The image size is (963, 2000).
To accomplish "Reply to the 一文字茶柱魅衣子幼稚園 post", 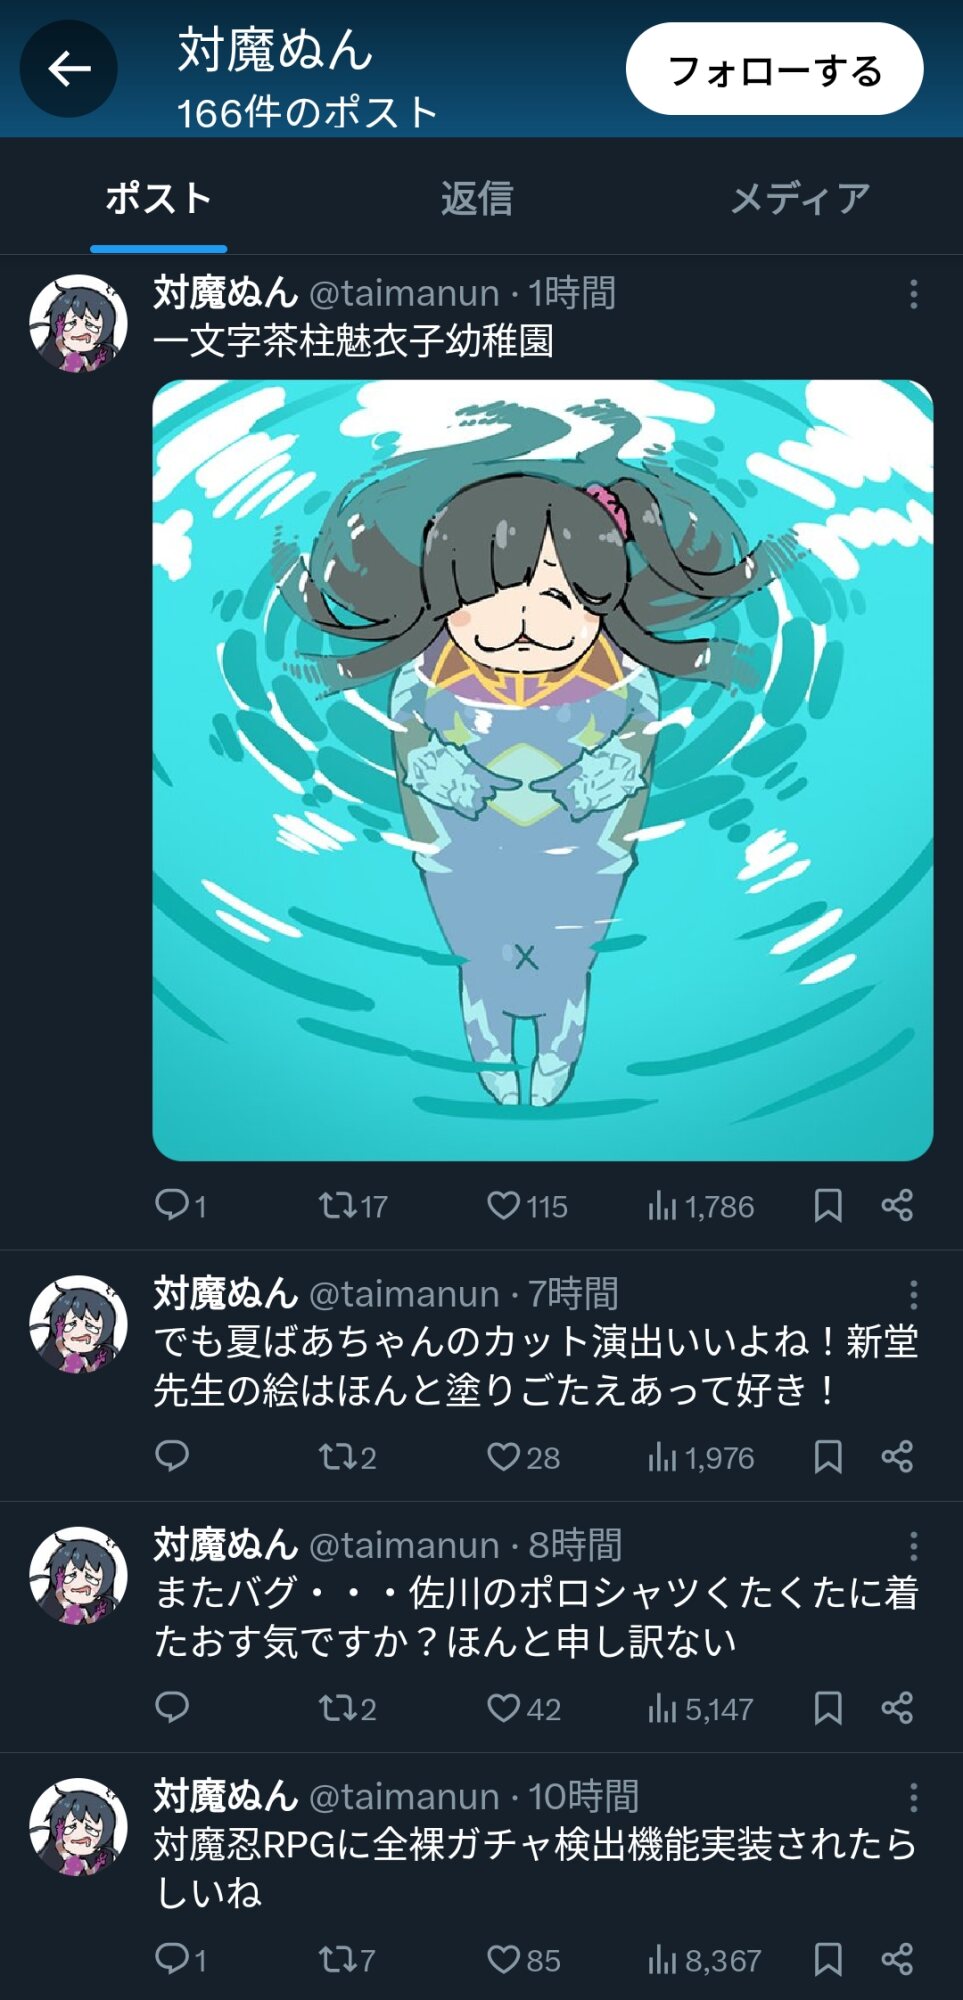I will 181,1206.
